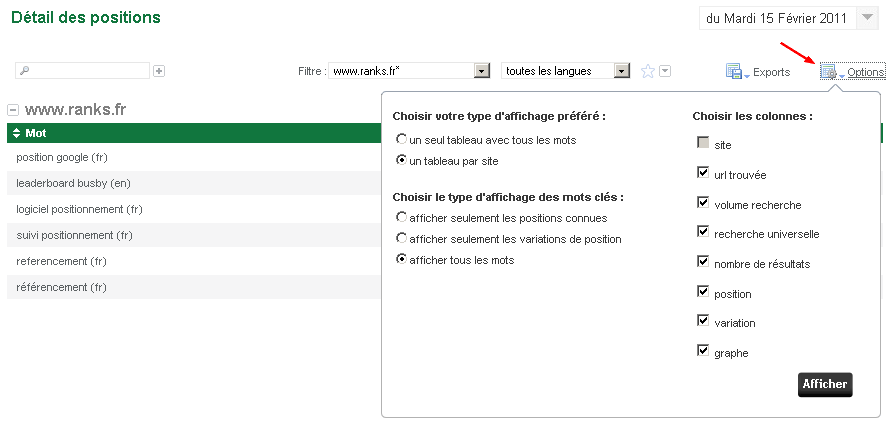The height and width of the screenshot is (421, 893).
Task: Click the Afficher button
Action: [825, 384]
